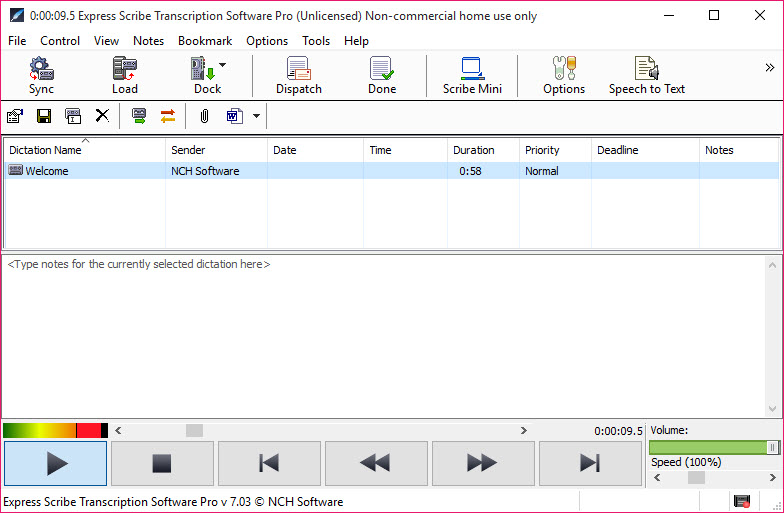Open dictation properties icon in small toolbar
784x513 pixels.
tap(15, 116)
